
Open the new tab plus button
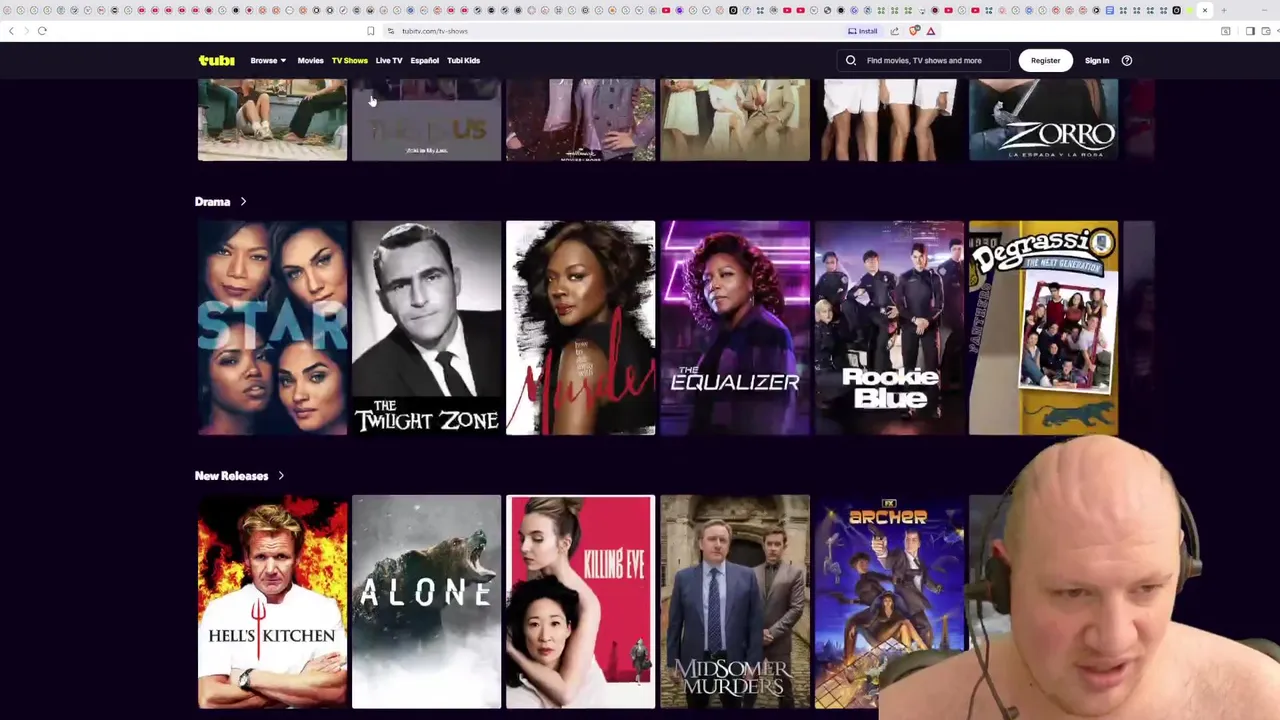point(1223,10)
